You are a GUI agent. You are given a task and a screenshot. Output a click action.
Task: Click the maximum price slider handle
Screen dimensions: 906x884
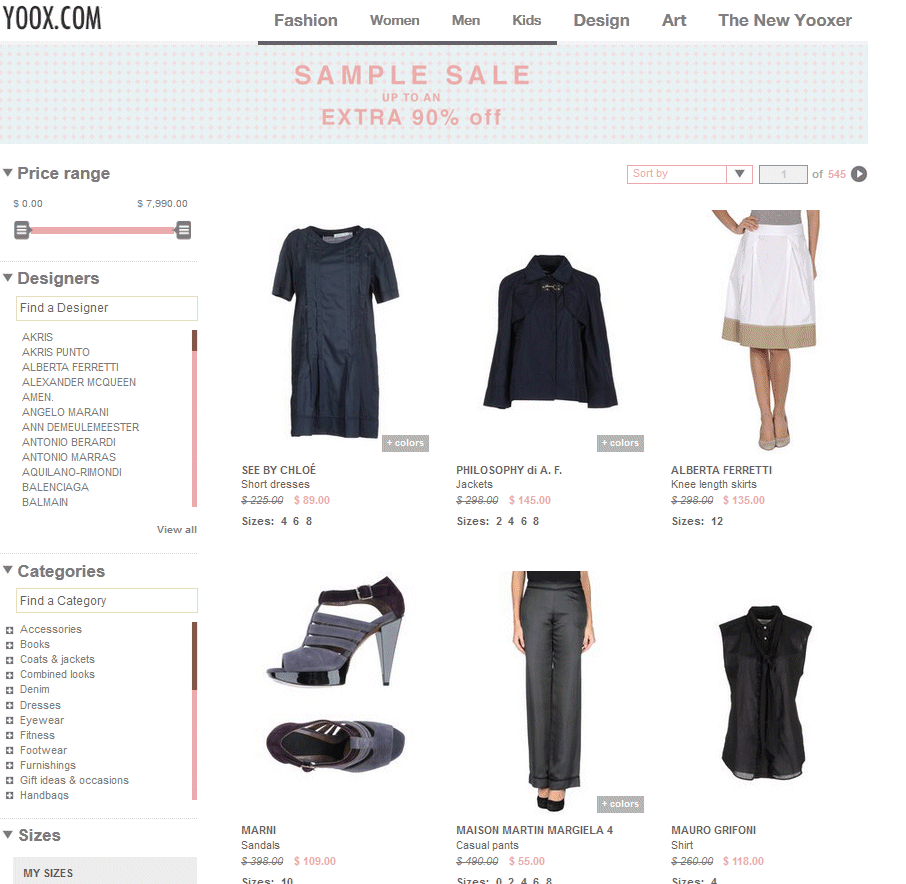(184, 230)
